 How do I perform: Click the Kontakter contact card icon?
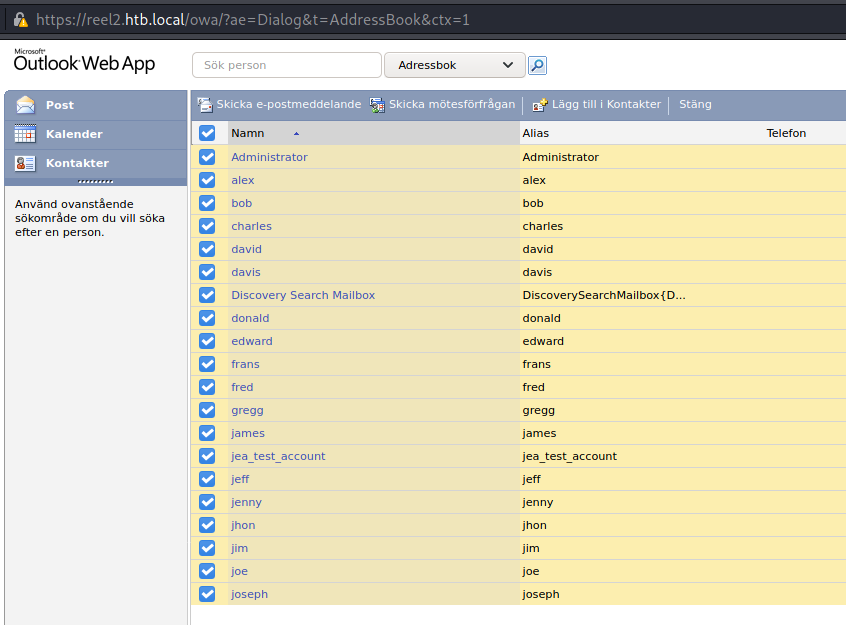(x=25, y=163)
